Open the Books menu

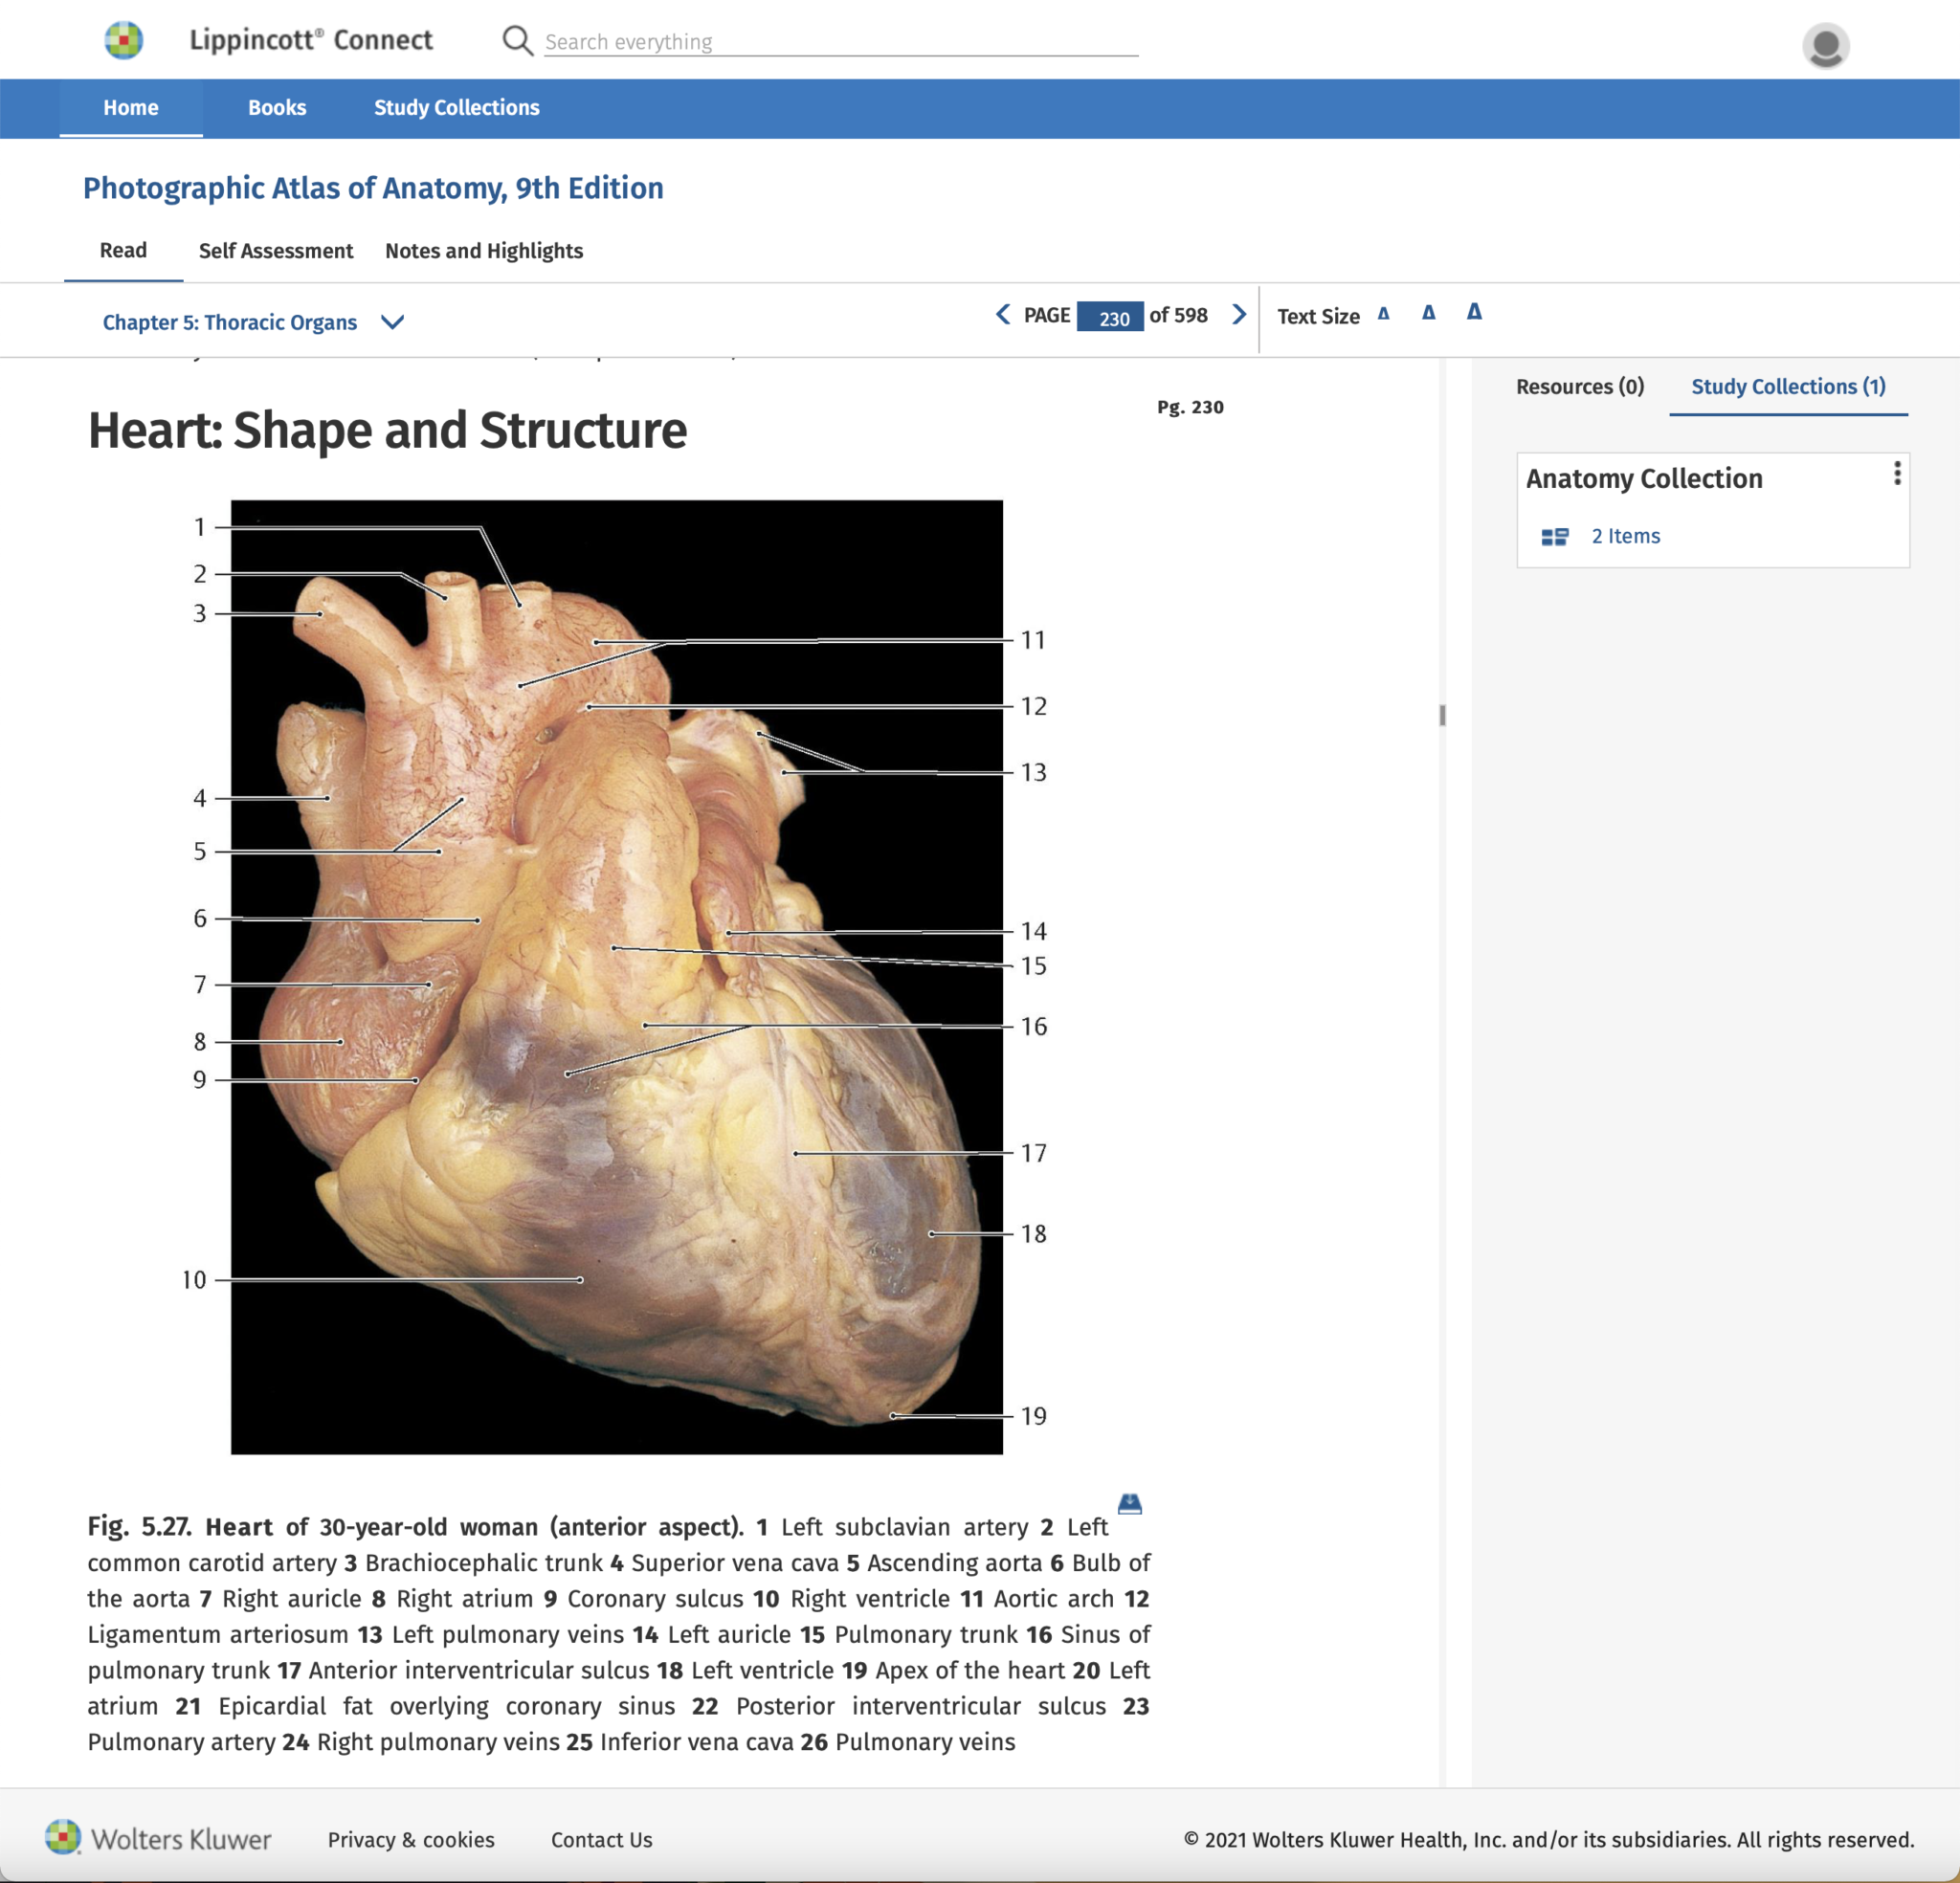277,108
